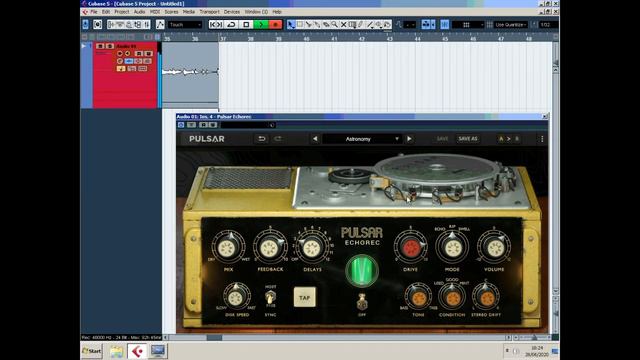Switch to A state in A/B compare

tap(501, 139)
